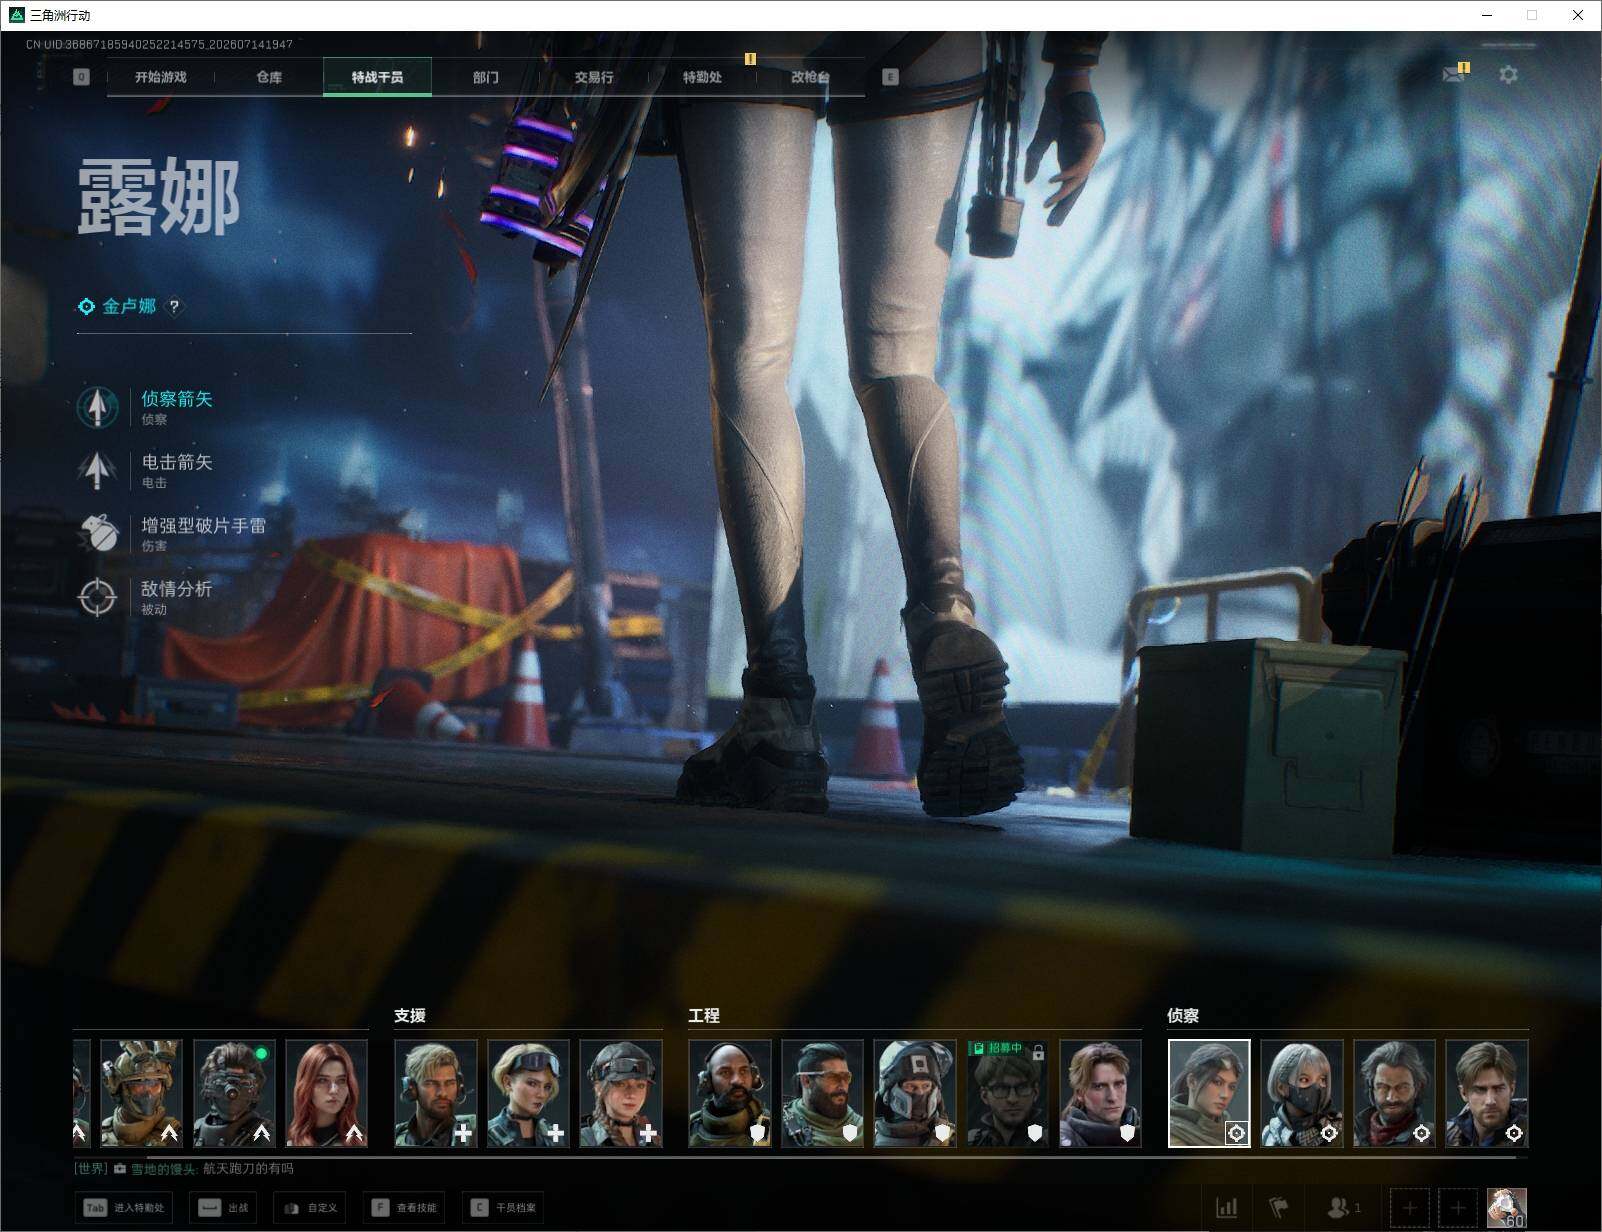Select the 招募中 recruiting engineer operator
The width and height of the screenshot is (1602, 1232).
coord(1008,1093)
